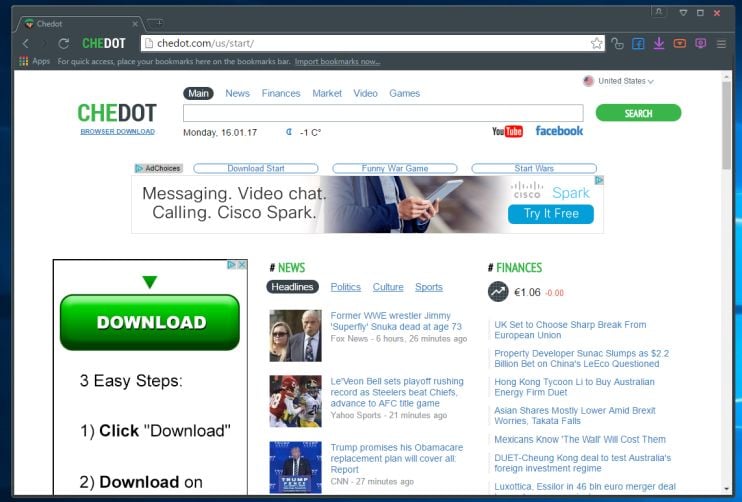The image size is (742, 502).
Task: Open UK Set to Choose Sharp Break article
Action: click(x=570, y=330)
